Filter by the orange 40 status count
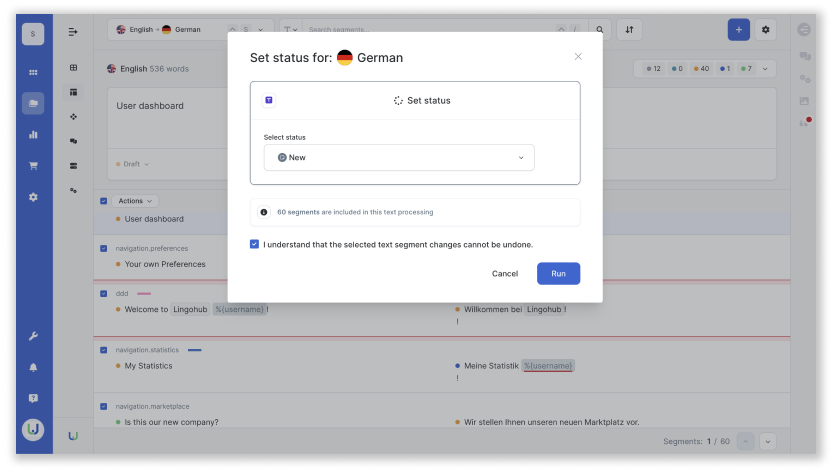The image size is (832, 470). click(701, 68)
